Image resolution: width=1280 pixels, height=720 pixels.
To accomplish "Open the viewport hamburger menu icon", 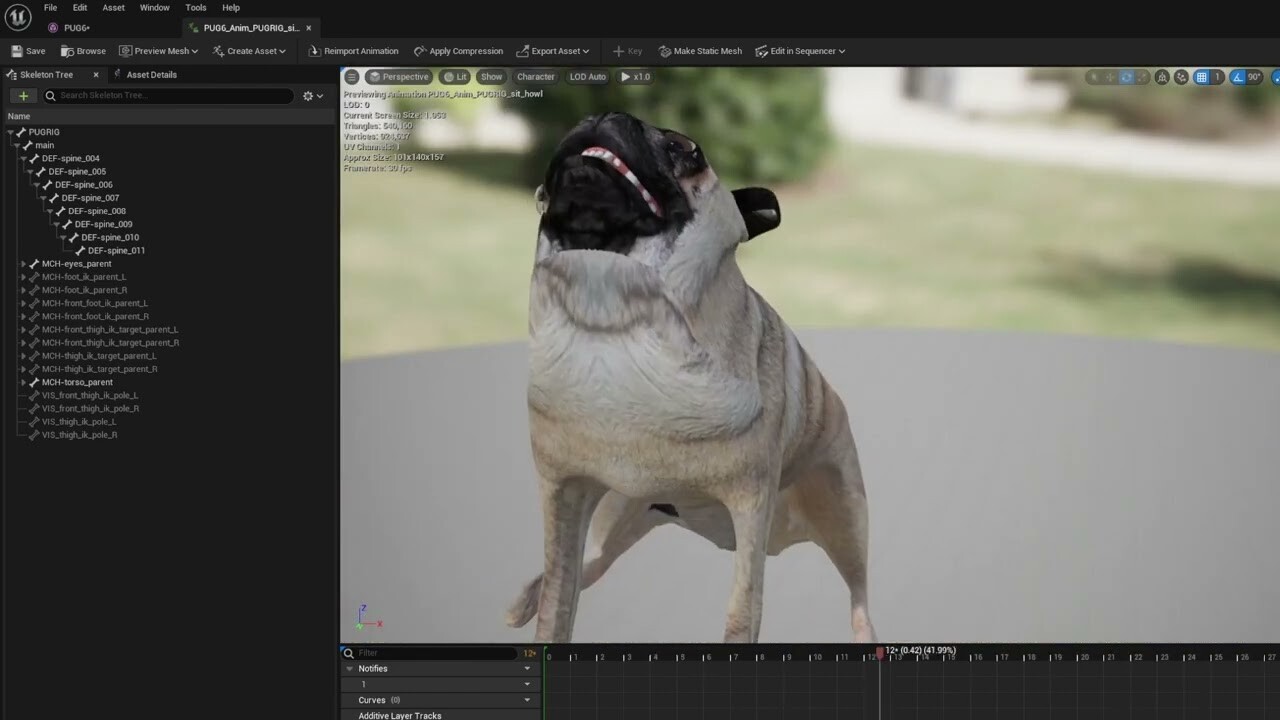I will coord(351,76).
